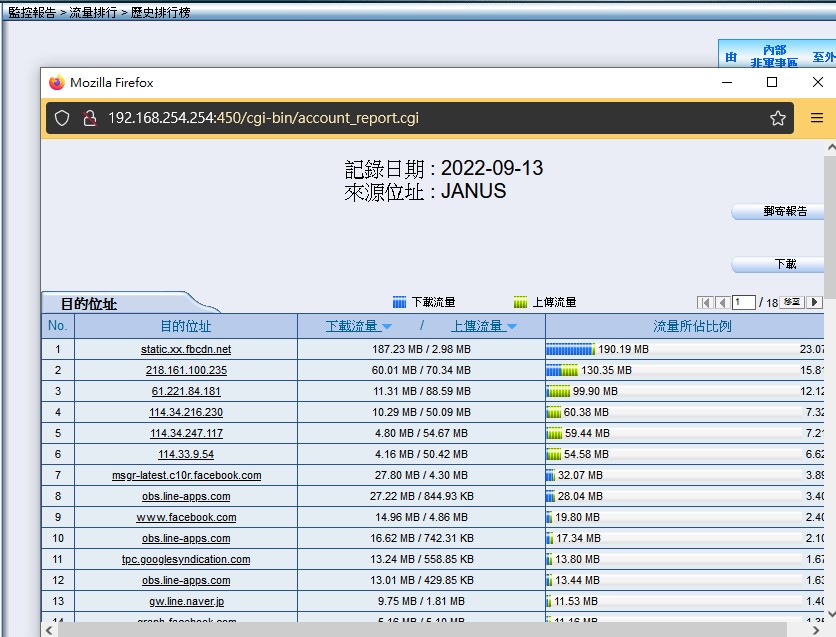Open the static.xx.fbcdn.net link
This screenshot has width=836, height=637.
tap(186, 349)
